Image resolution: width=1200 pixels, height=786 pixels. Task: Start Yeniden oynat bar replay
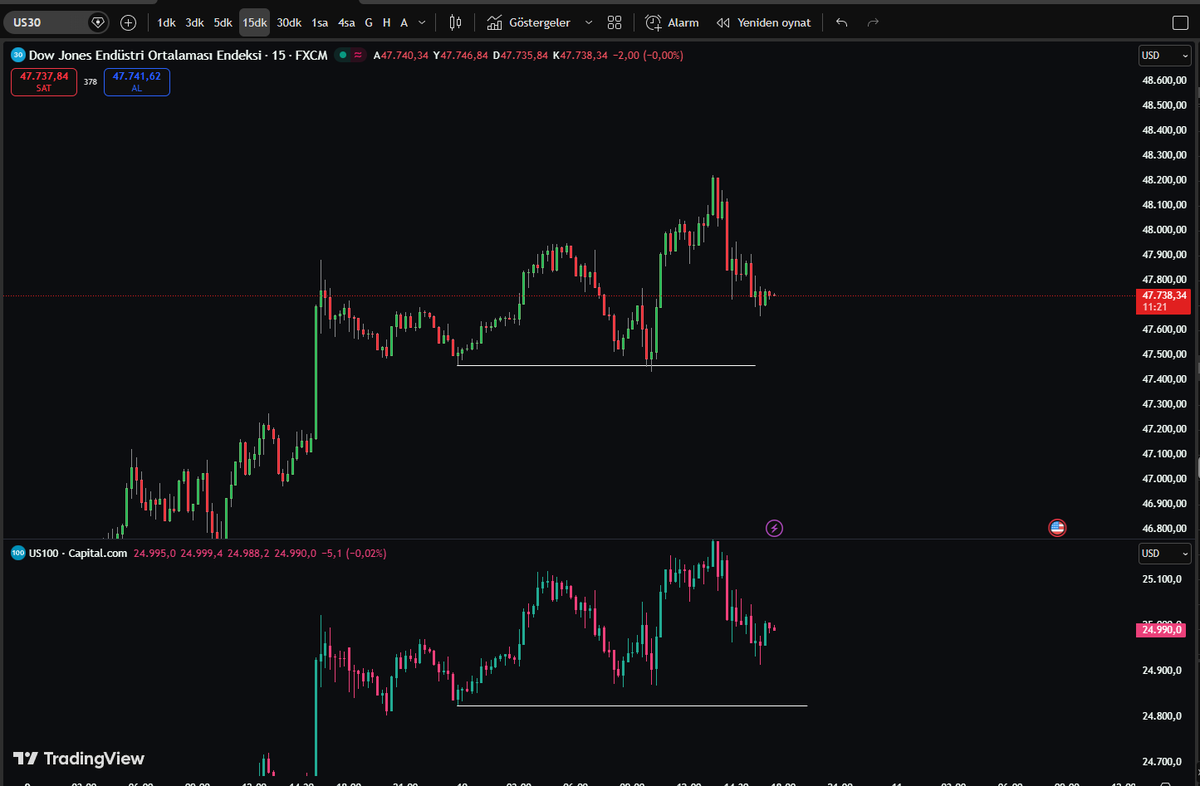point(764,22)
